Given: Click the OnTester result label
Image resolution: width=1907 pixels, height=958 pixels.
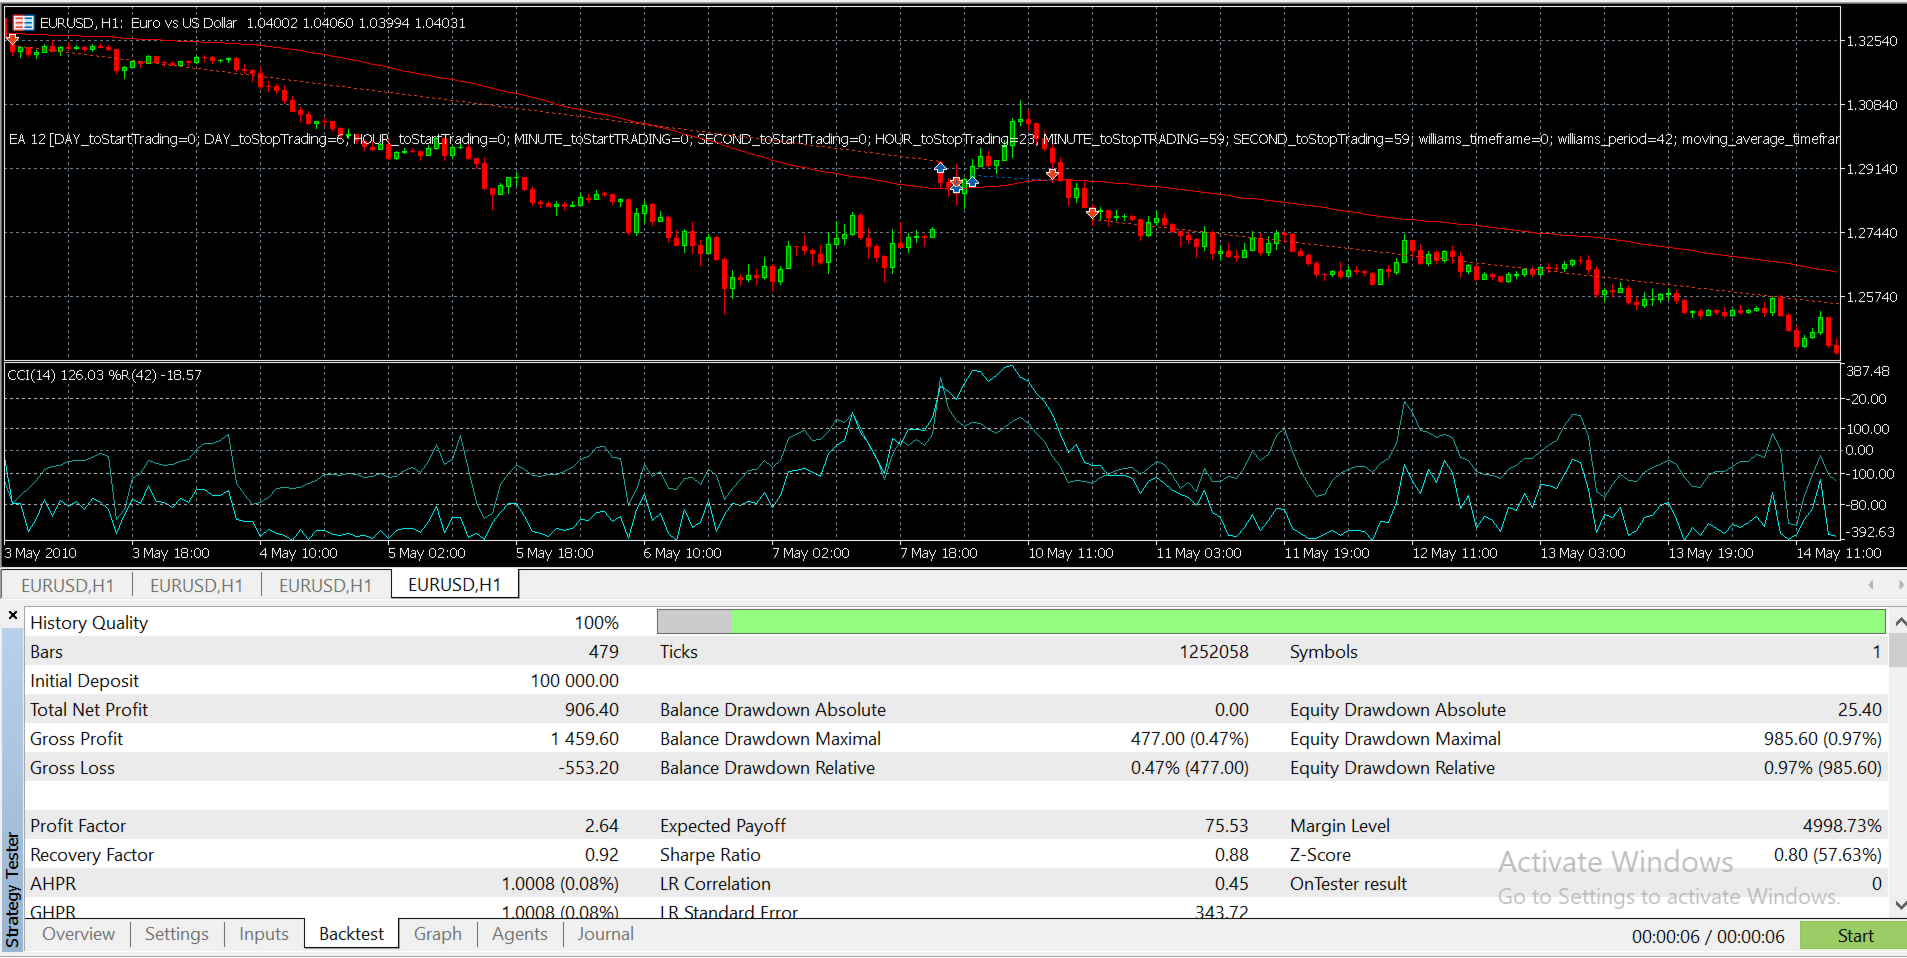Looking at the screenshot, I should point(1349,884).
